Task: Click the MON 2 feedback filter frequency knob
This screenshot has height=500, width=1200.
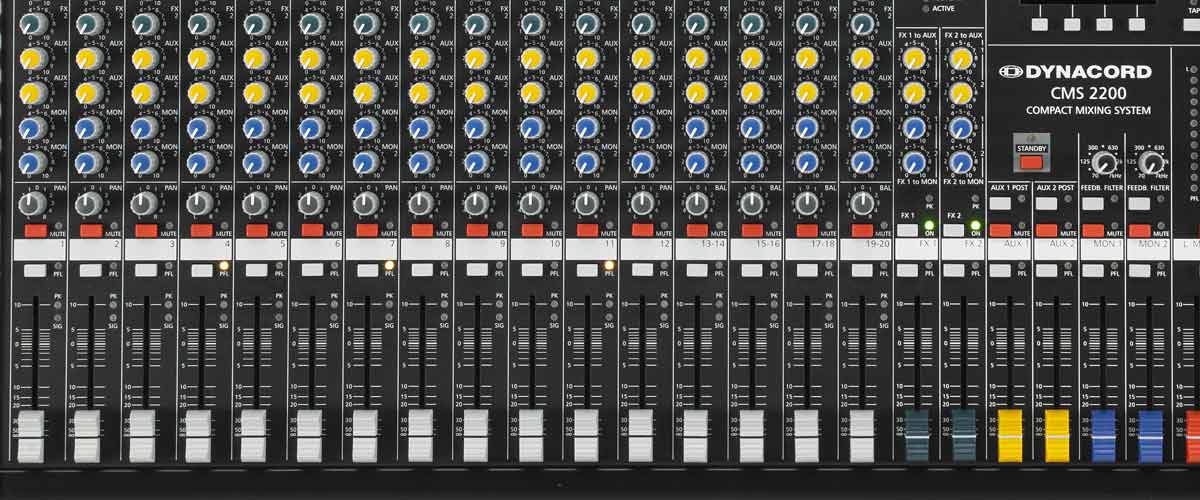Action: tap(1149, 163)
